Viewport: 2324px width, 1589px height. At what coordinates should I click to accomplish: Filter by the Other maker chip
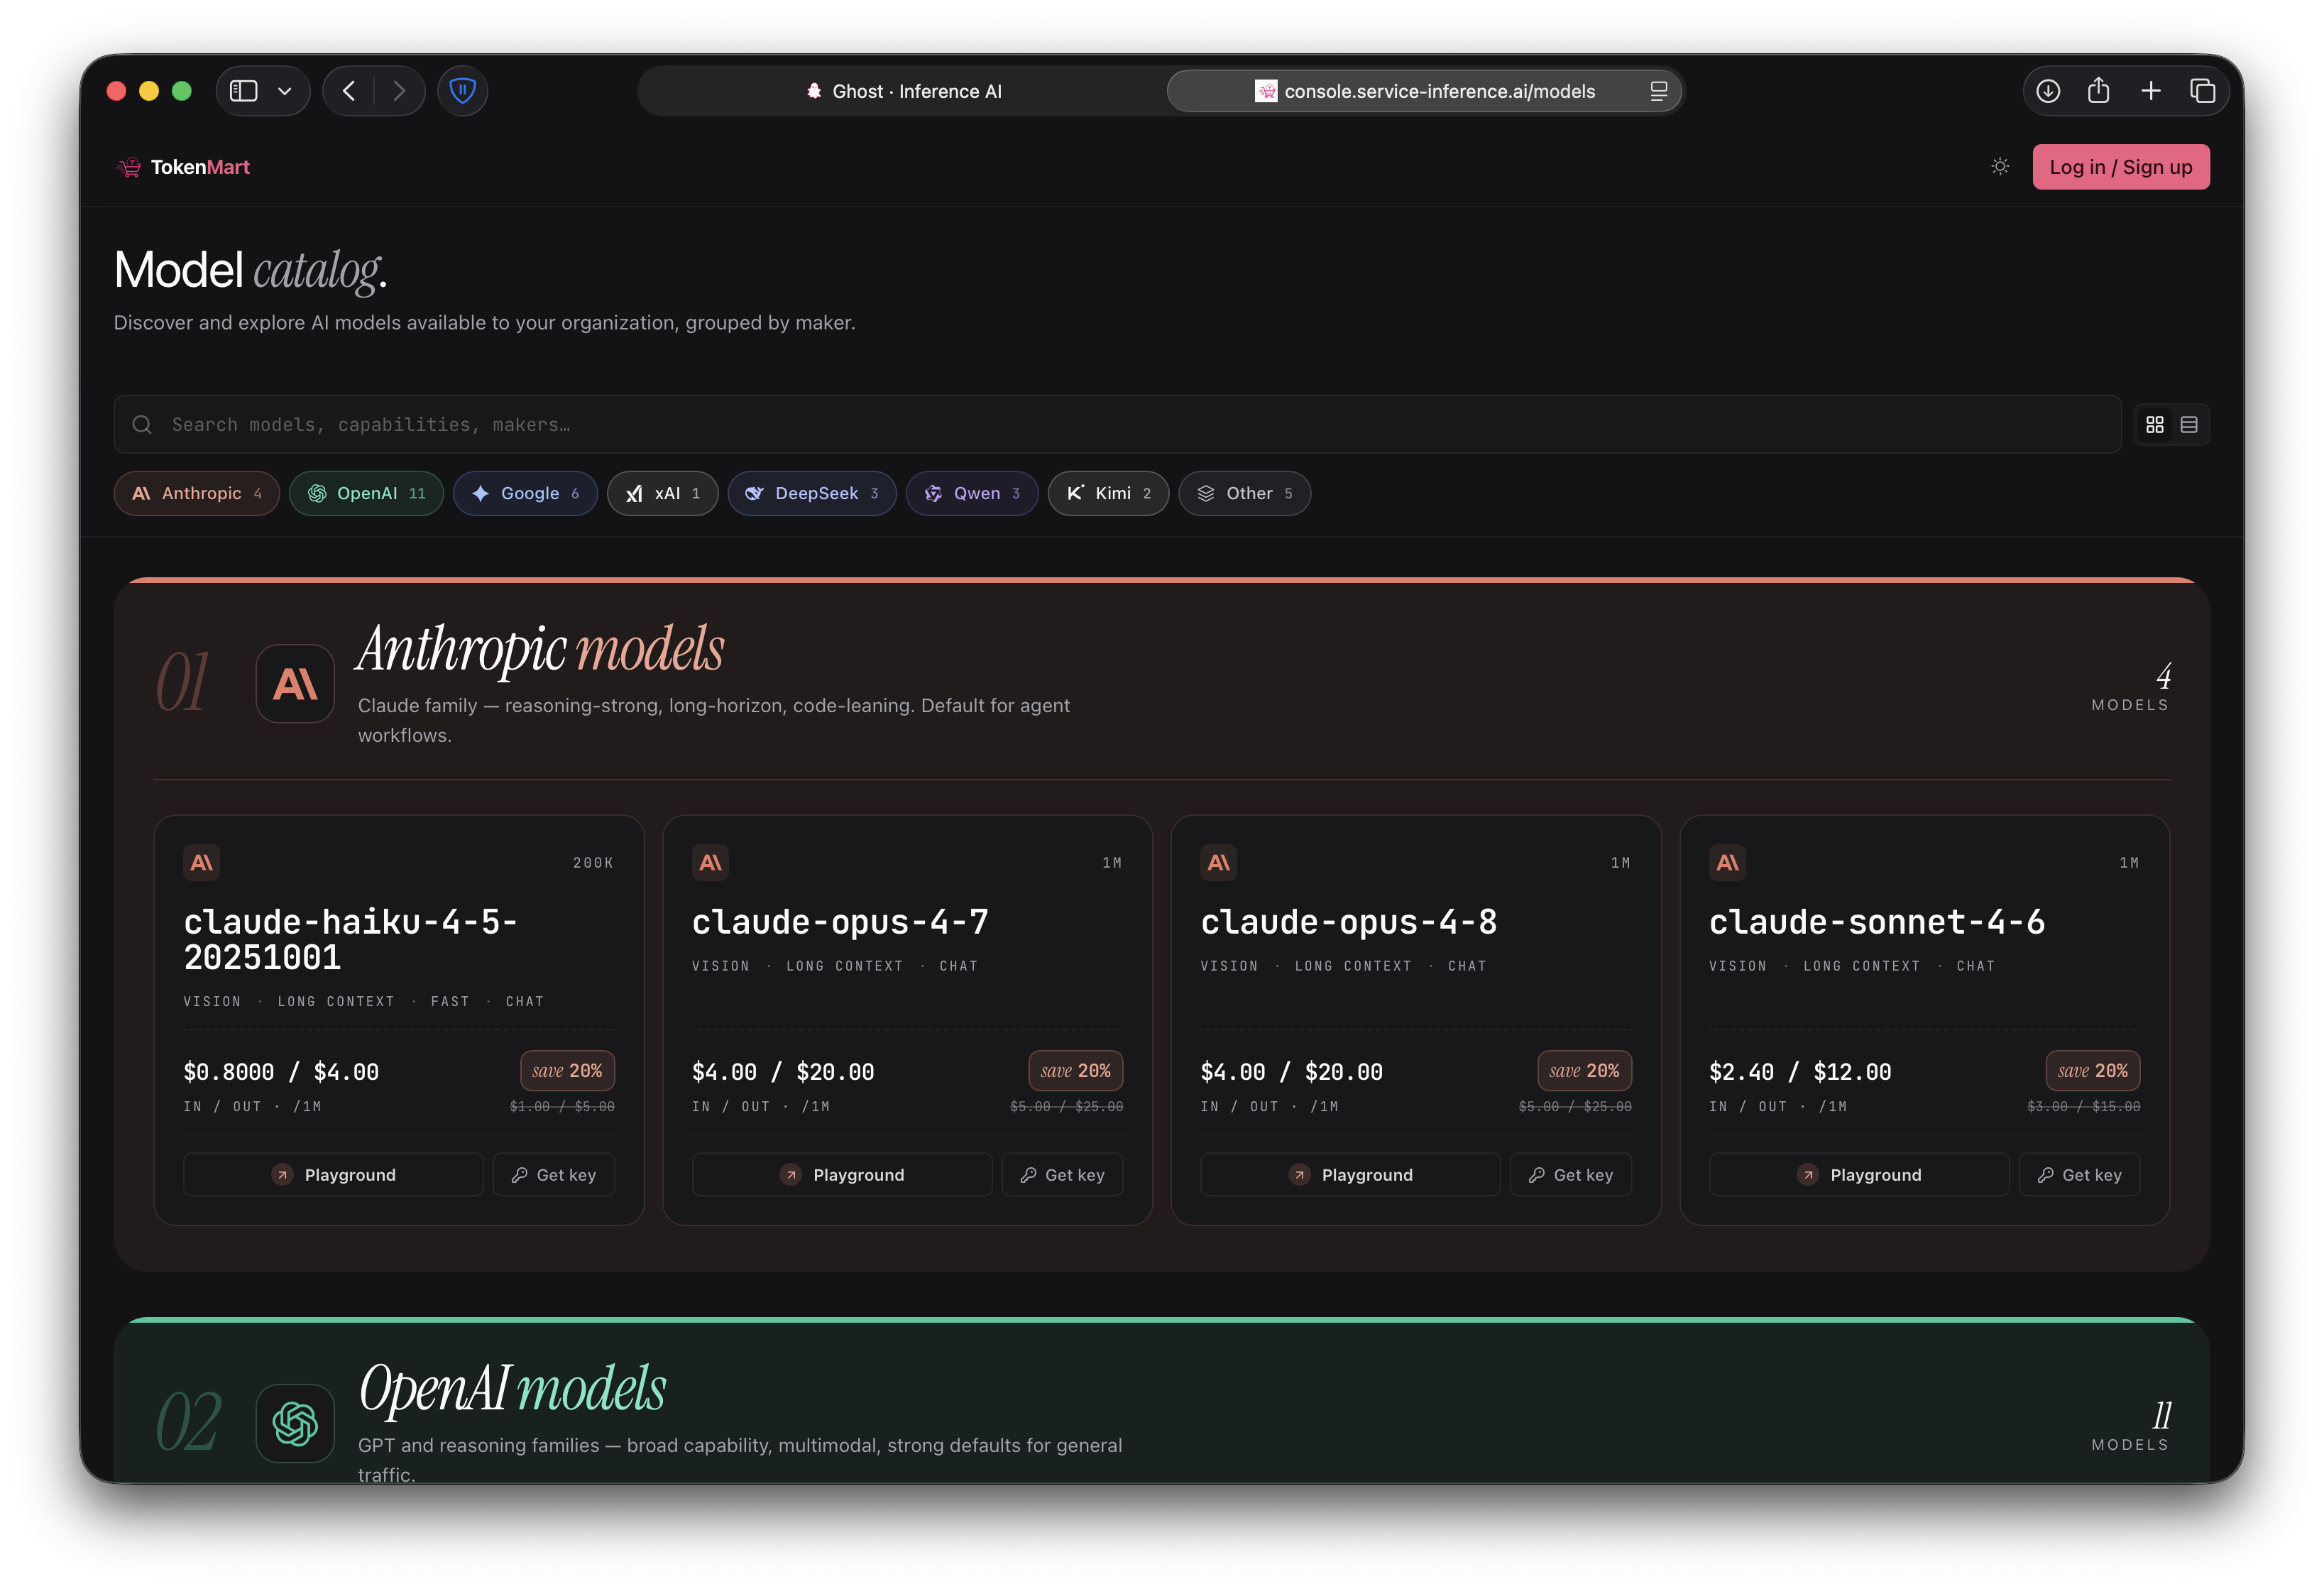pos(1244,493)
